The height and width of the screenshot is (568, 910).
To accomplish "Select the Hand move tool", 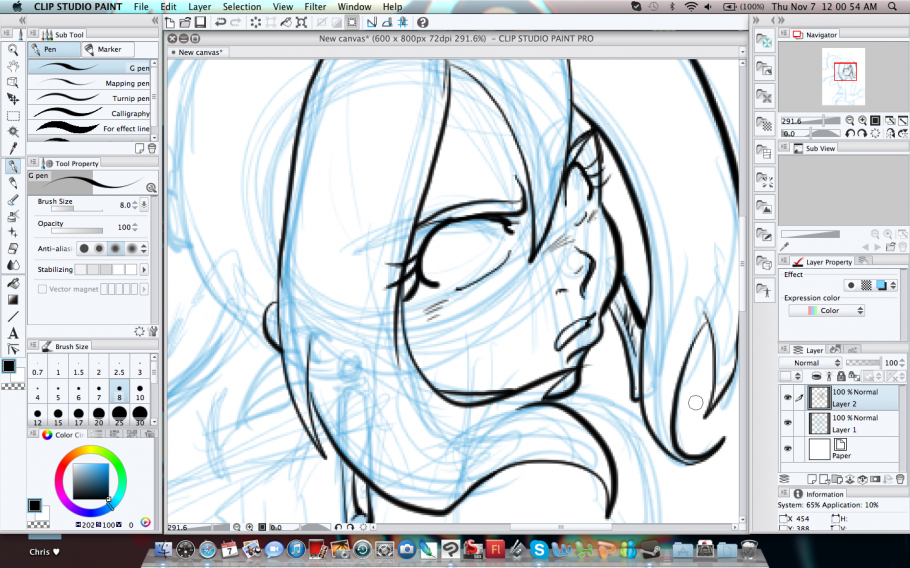I will [13, 66].
